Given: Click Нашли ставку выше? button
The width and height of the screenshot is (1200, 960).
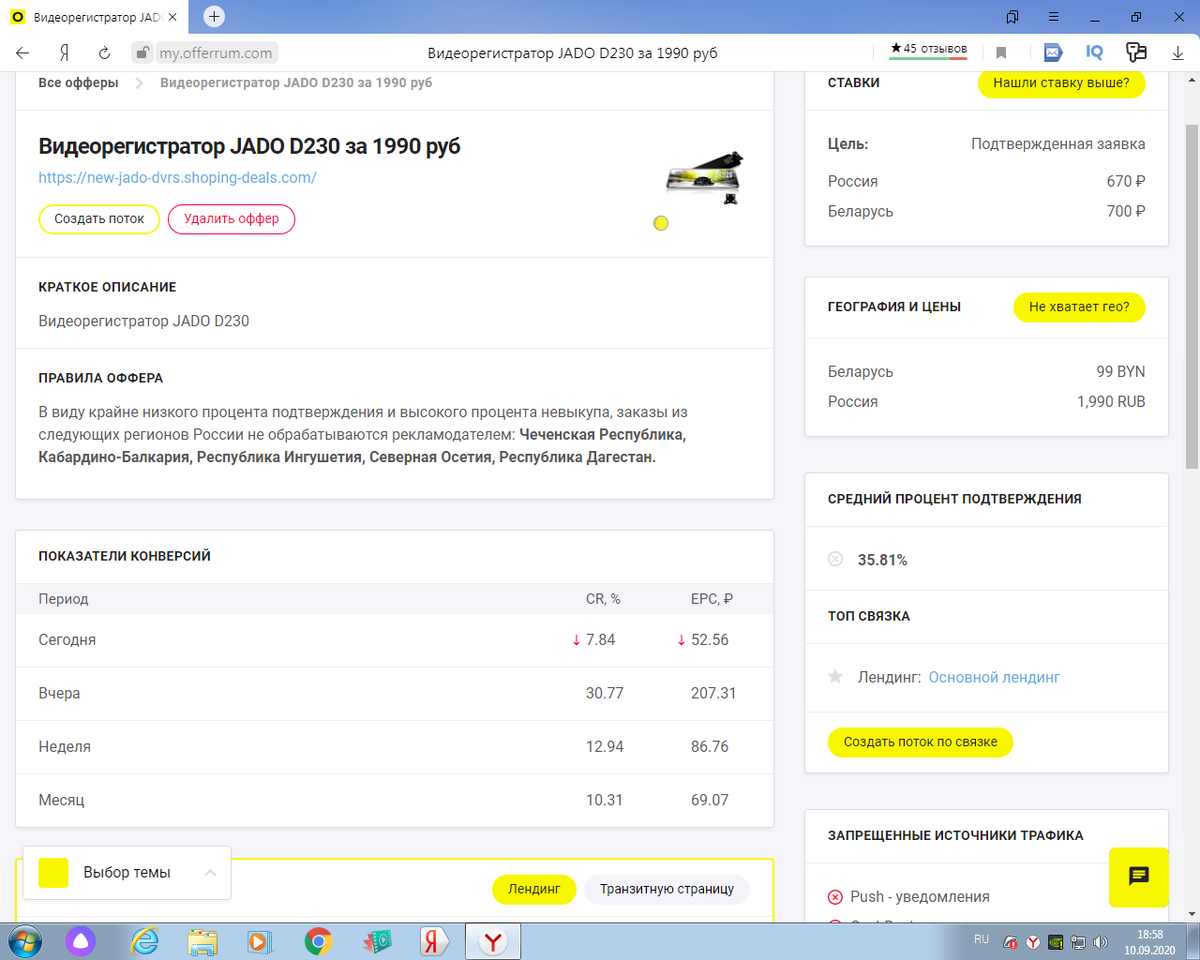Looking at the screenshot, I should point(1061,83).
